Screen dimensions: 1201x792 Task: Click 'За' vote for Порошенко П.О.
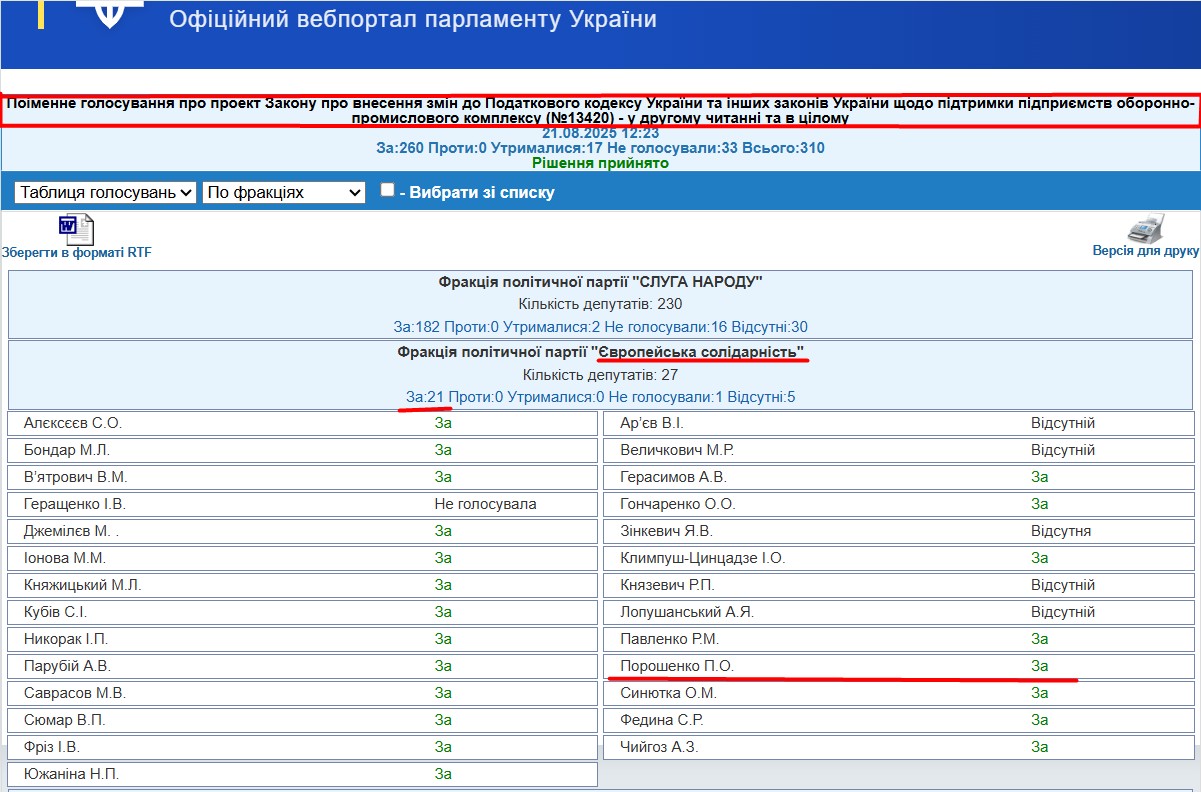click(1040, 666)
